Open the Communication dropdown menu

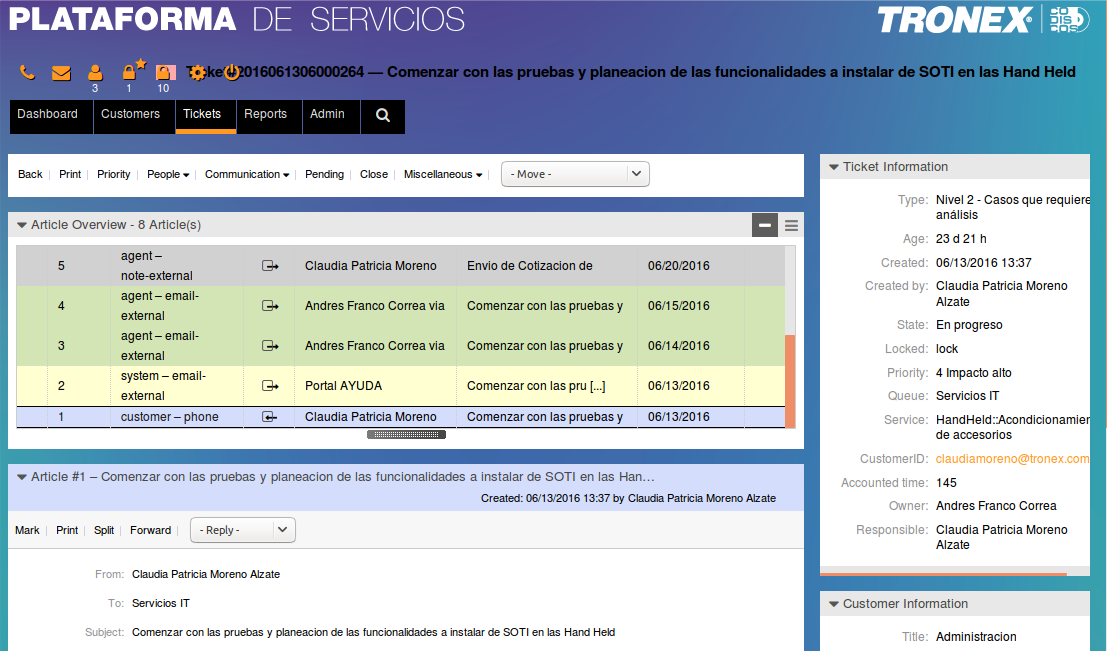[247, 174]
